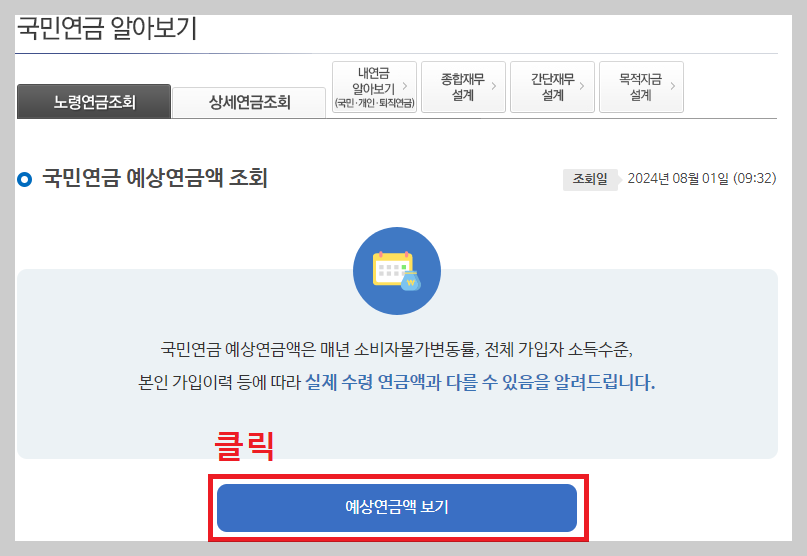Screen dimensions: 807x556
Task: Go to 종합재무 설계
Action: [463, 87]
